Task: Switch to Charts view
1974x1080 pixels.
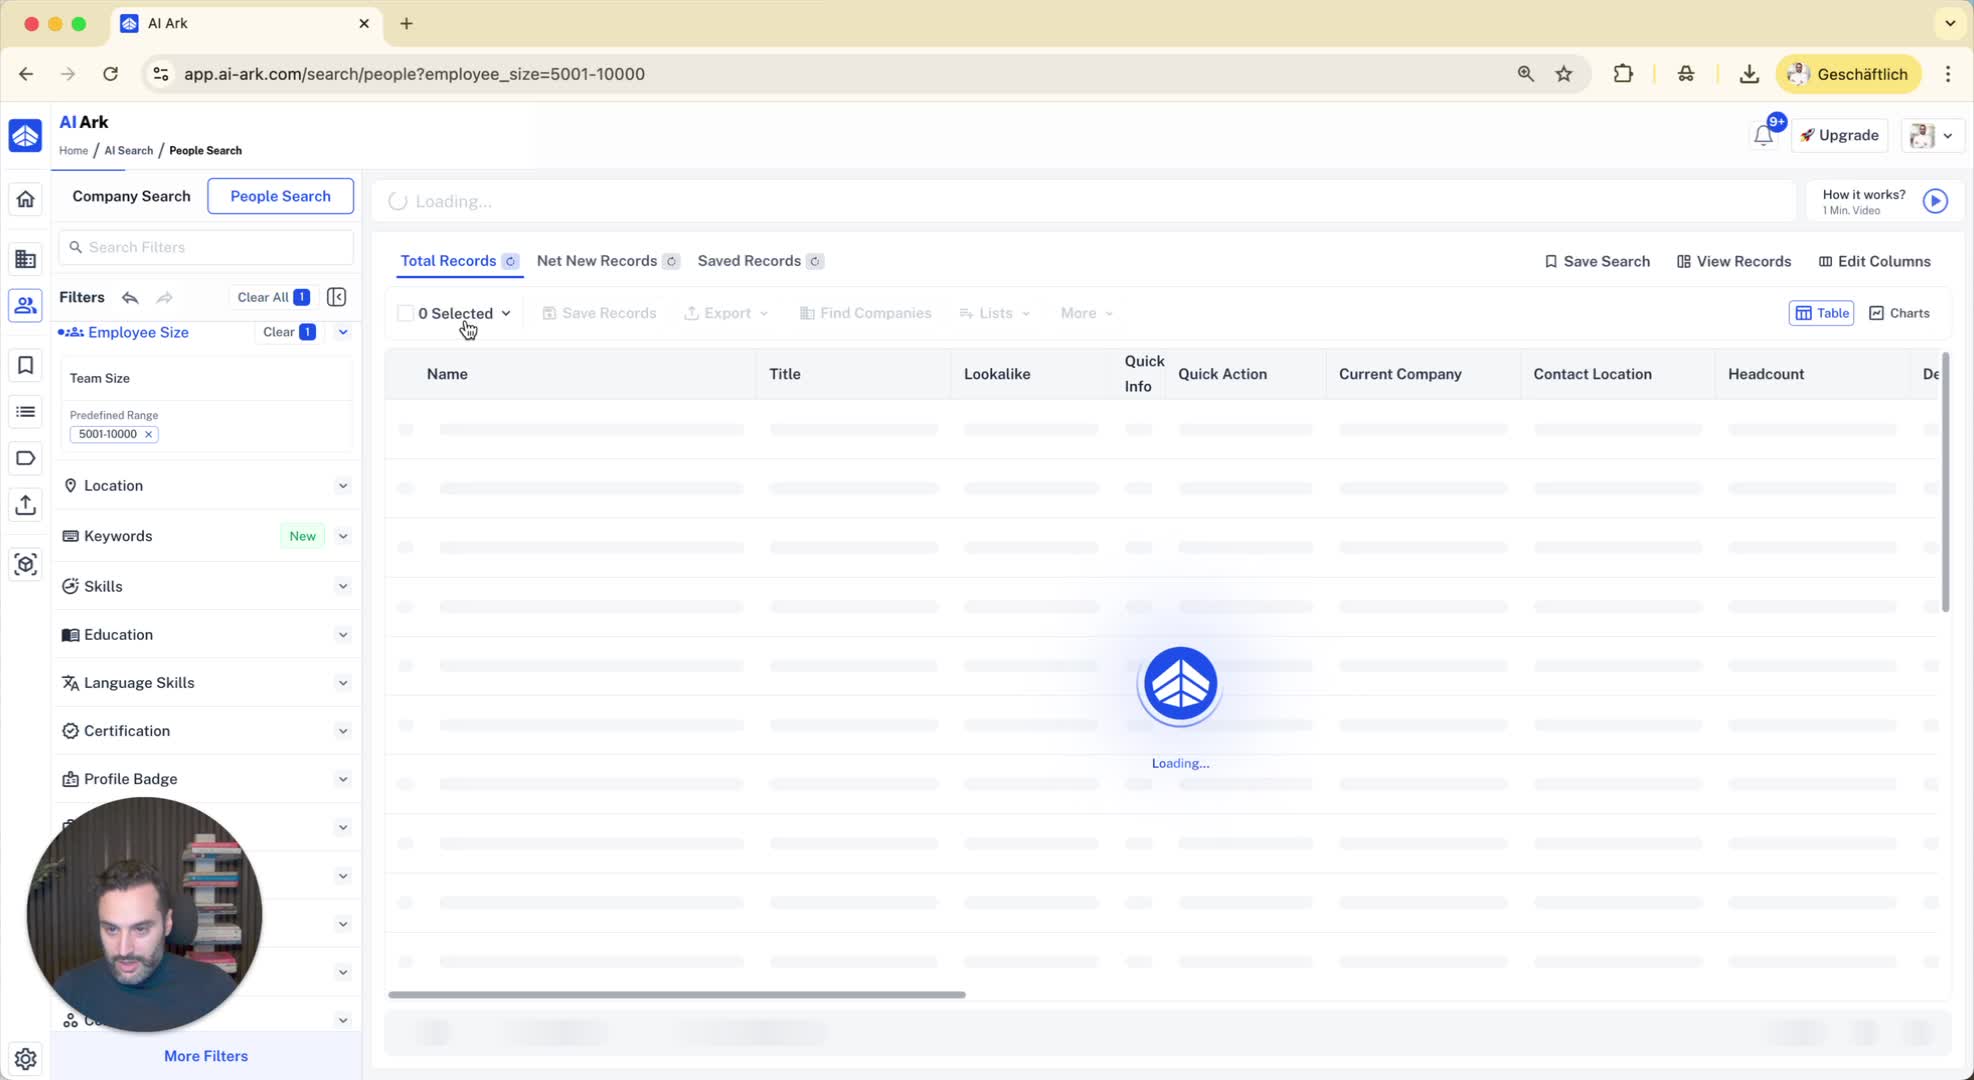Action: click(x=1899, y=313)
